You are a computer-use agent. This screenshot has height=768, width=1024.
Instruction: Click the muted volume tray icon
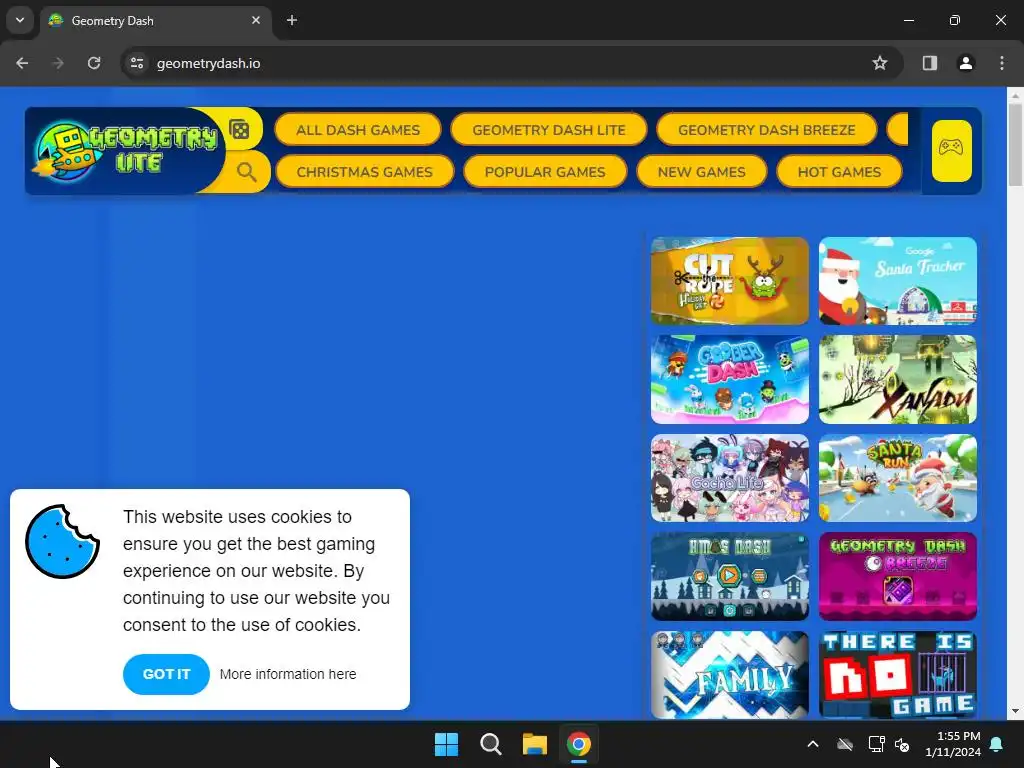pyautogui.click(x=903, y=744)
